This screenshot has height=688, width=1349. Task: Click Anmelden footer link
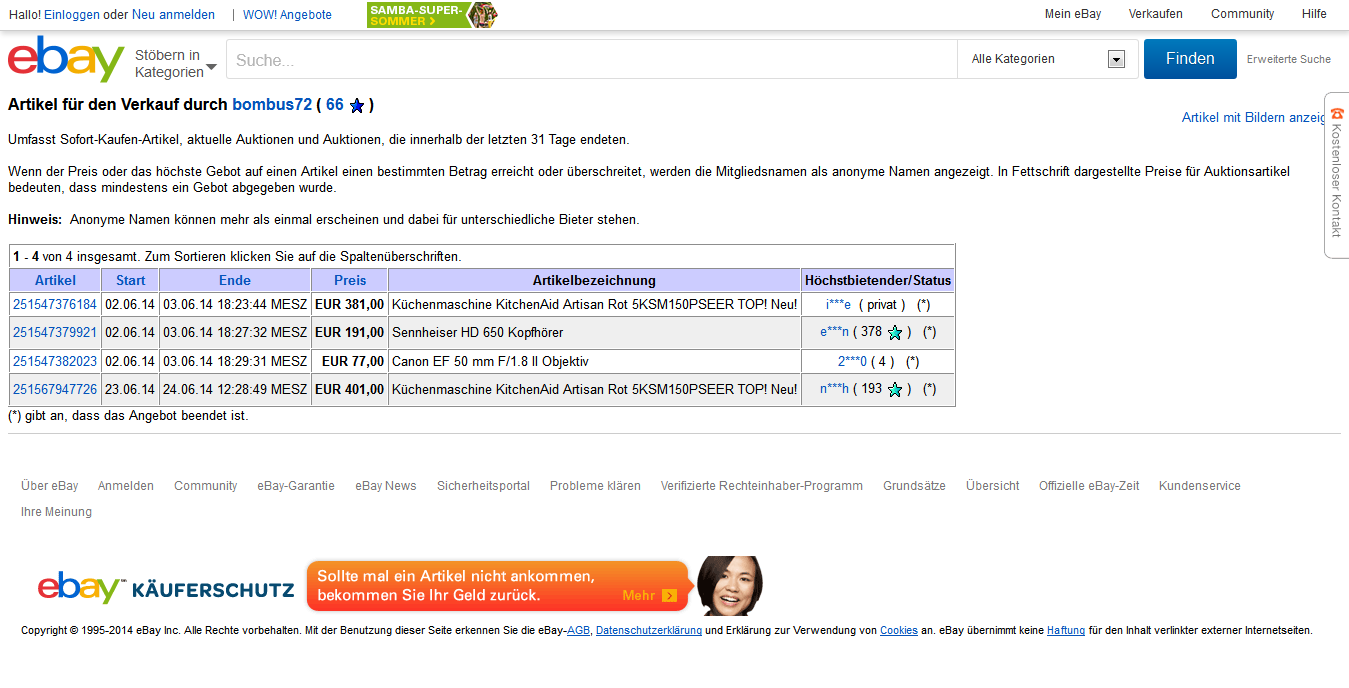click(126, 486)
